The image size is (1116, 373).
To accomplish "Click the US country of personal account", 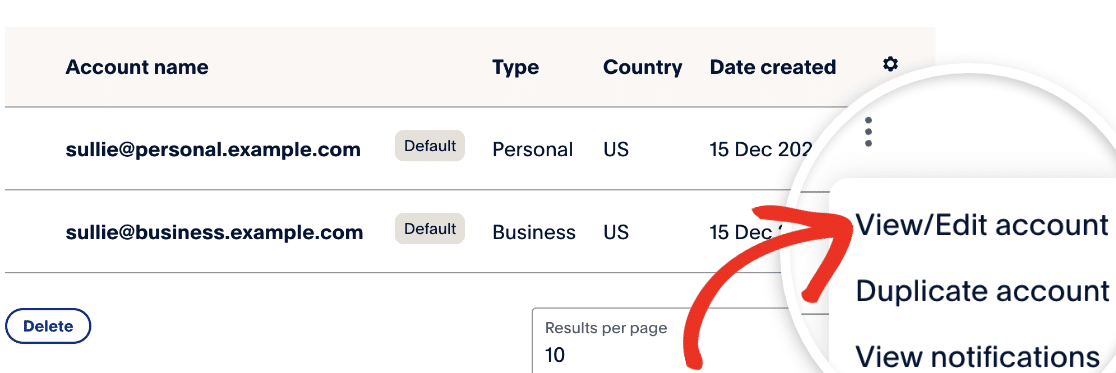I will pyautogui.click(x=616, y=149).
